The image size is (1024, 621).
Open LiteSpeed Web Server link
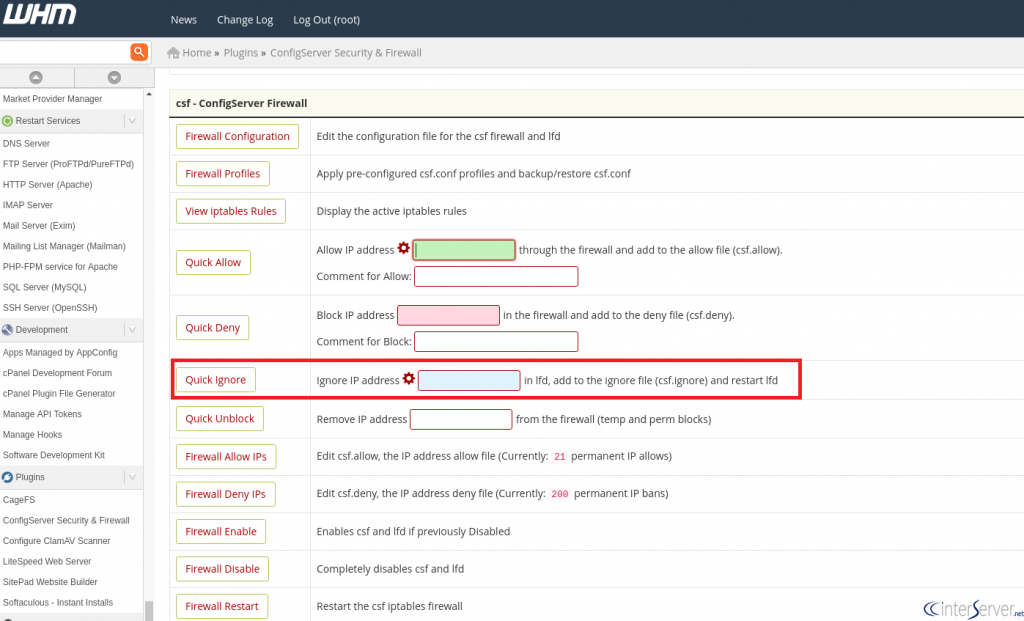pos(47,562)
